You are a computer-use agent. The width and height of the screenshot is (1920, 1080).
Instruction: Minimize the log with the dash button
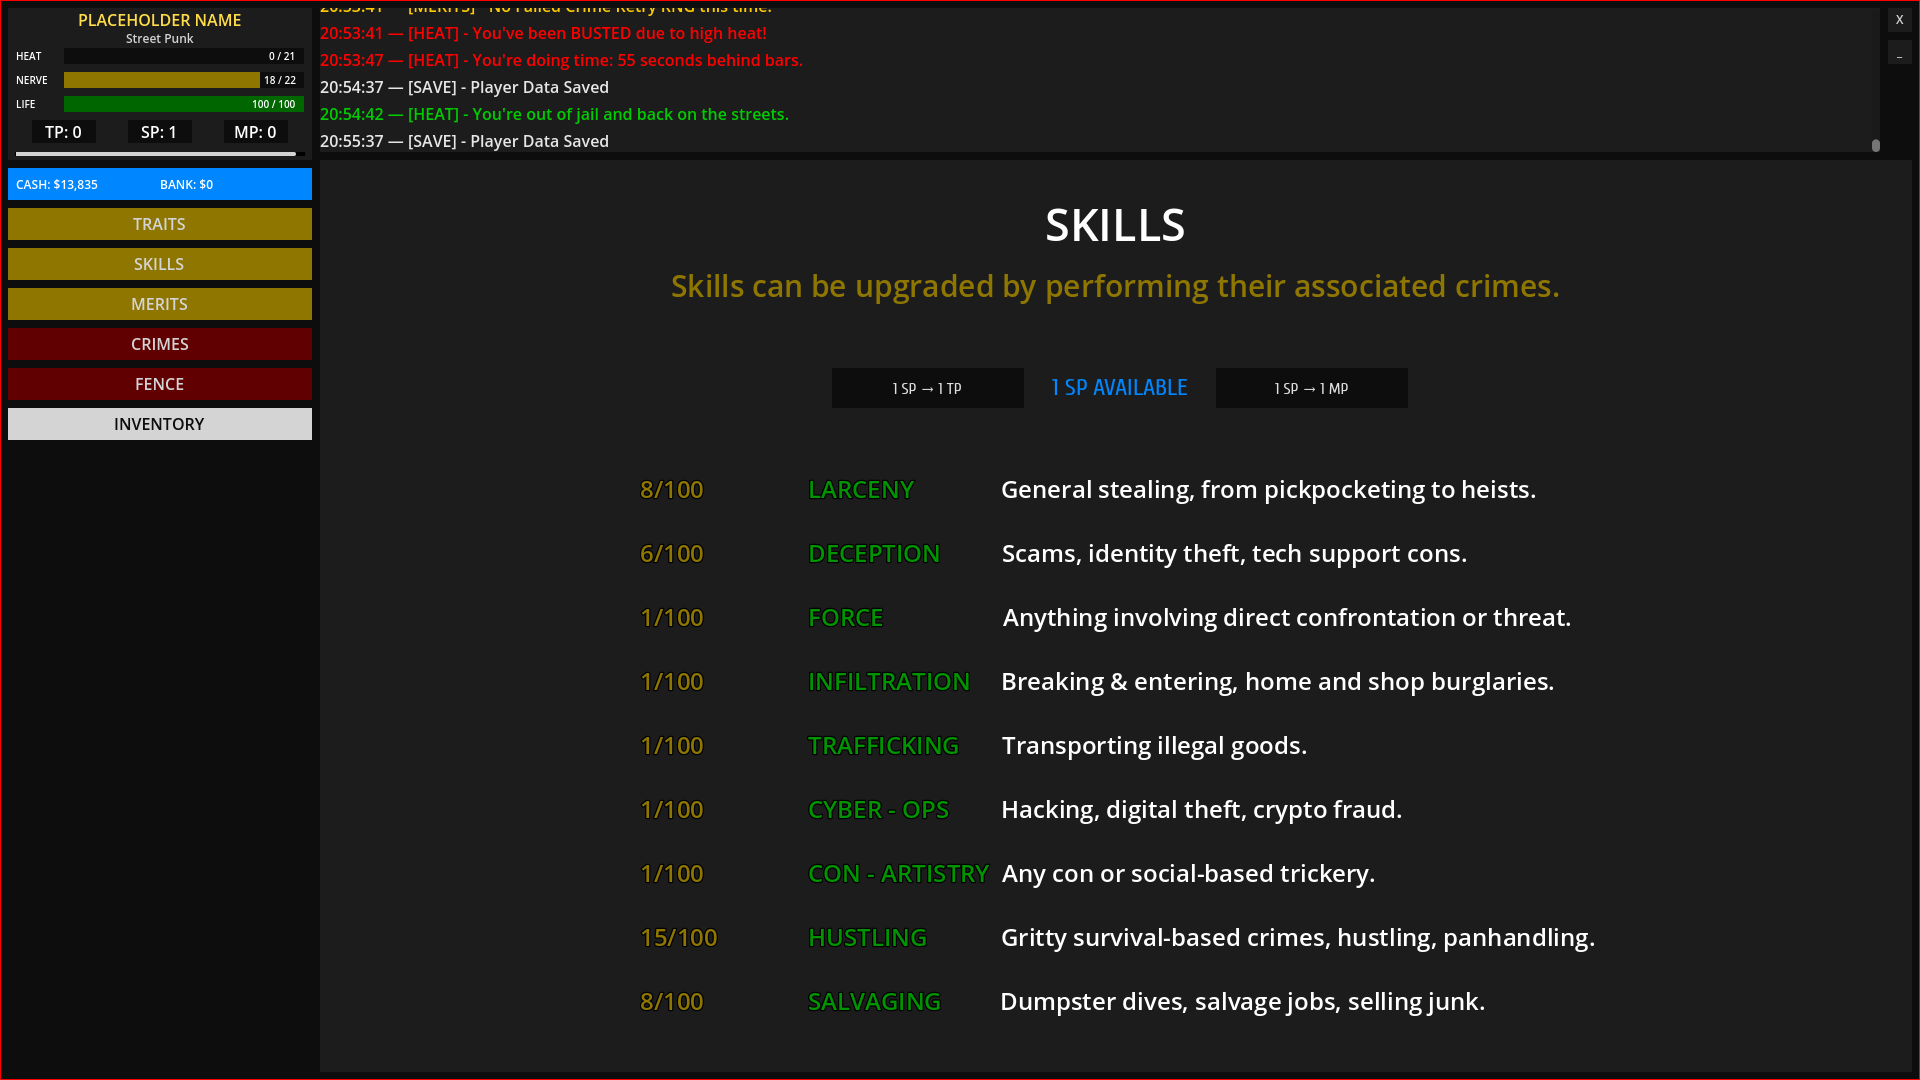click(1899, 52)
